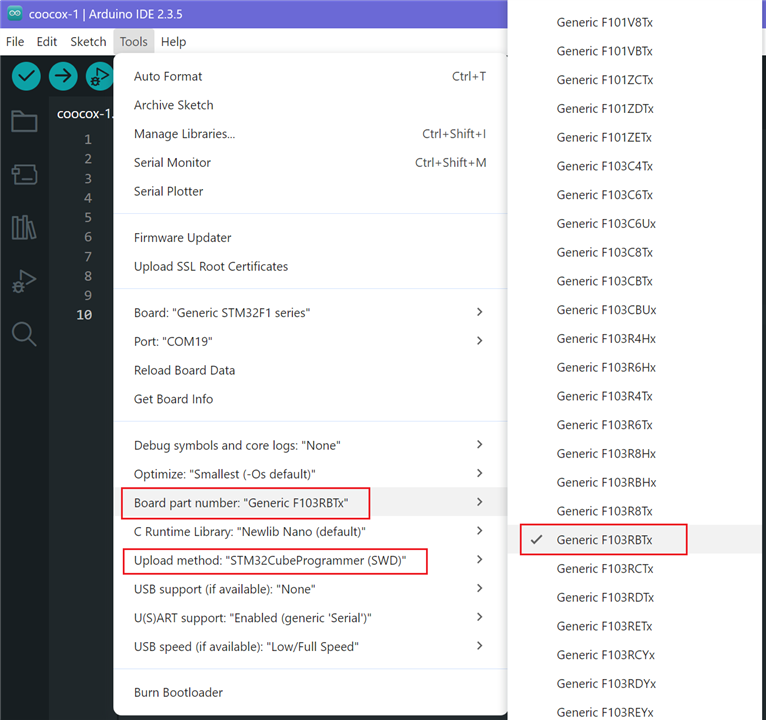Select Generic F103C6Tx part number
This screenshot has height=720, width=766.
pyautogui.click(x=634, y=195)
